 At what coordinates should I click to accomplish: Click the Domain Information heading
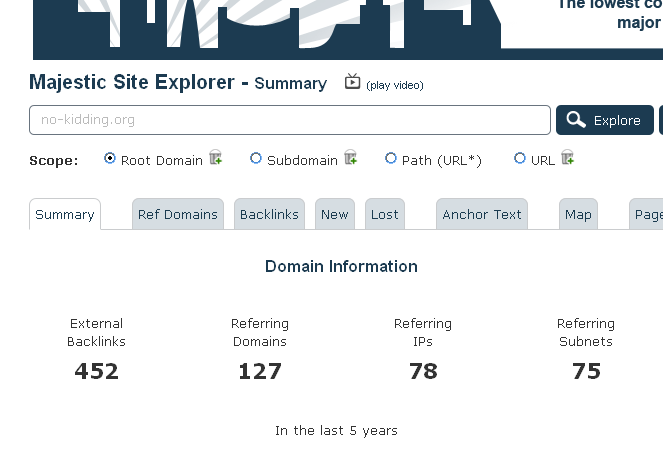pos(341,266)
